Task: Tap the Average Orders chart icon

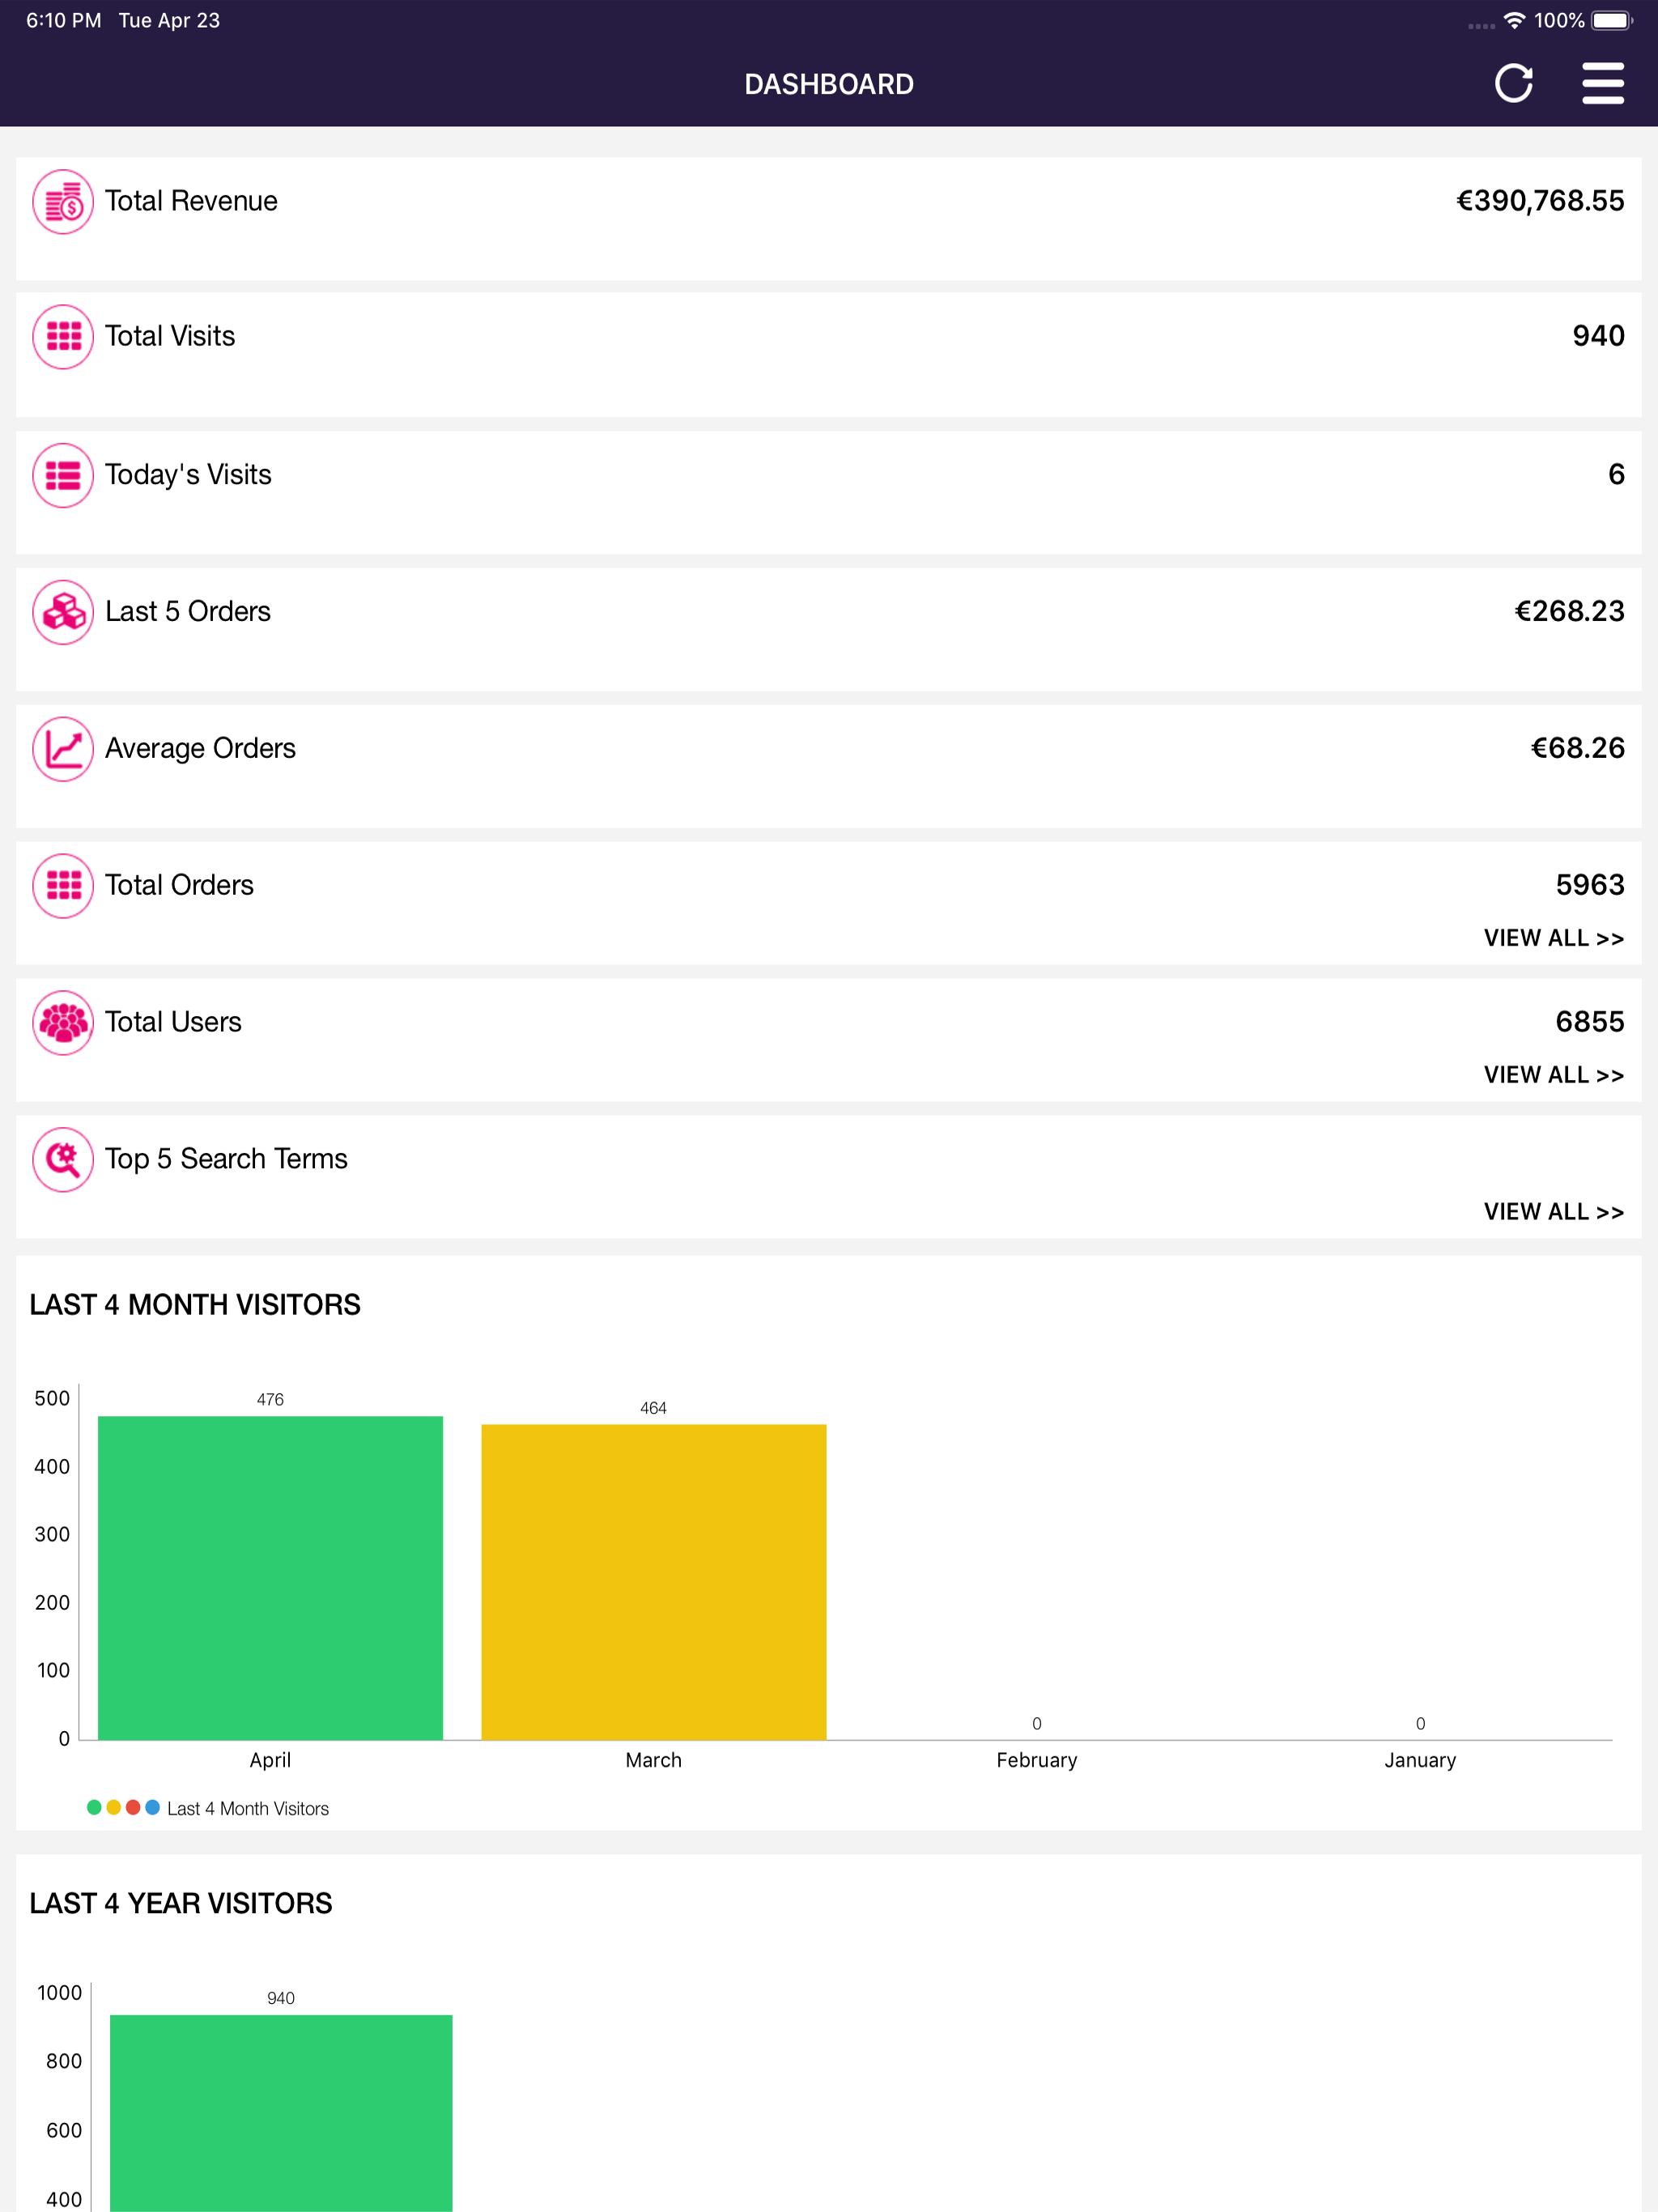Action: click(63, 749)
